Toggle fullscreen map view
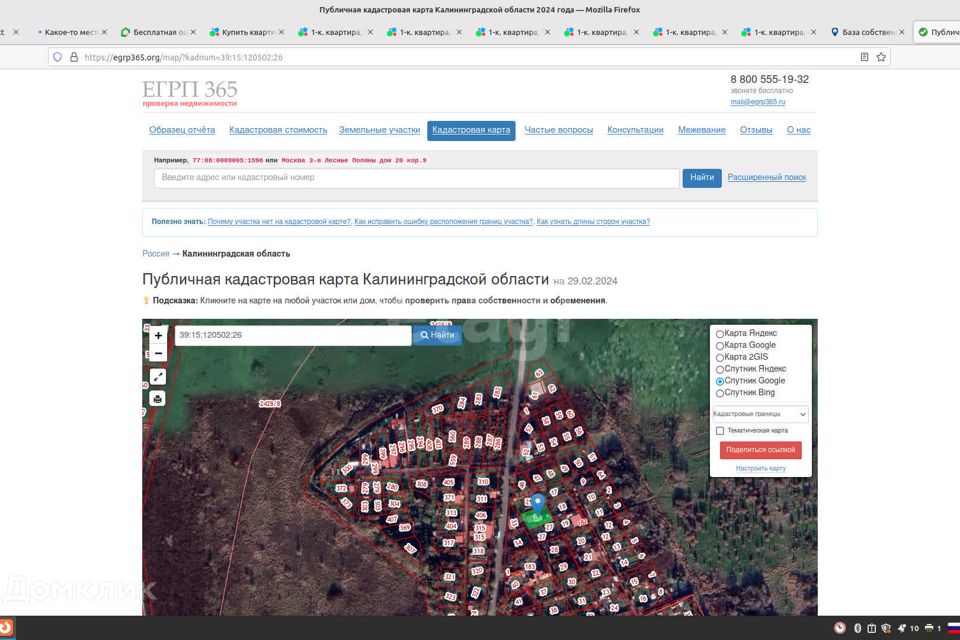Screen dimensions: 960x640 click(x=158, y=377)
